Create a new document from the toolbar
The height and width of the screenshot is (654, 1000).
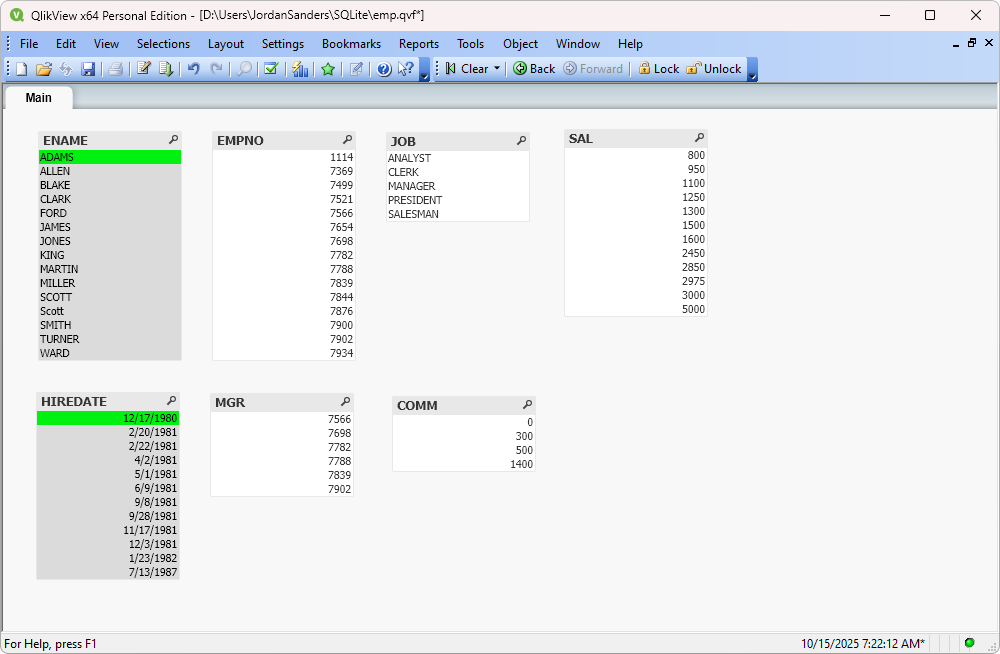(19, 68)
